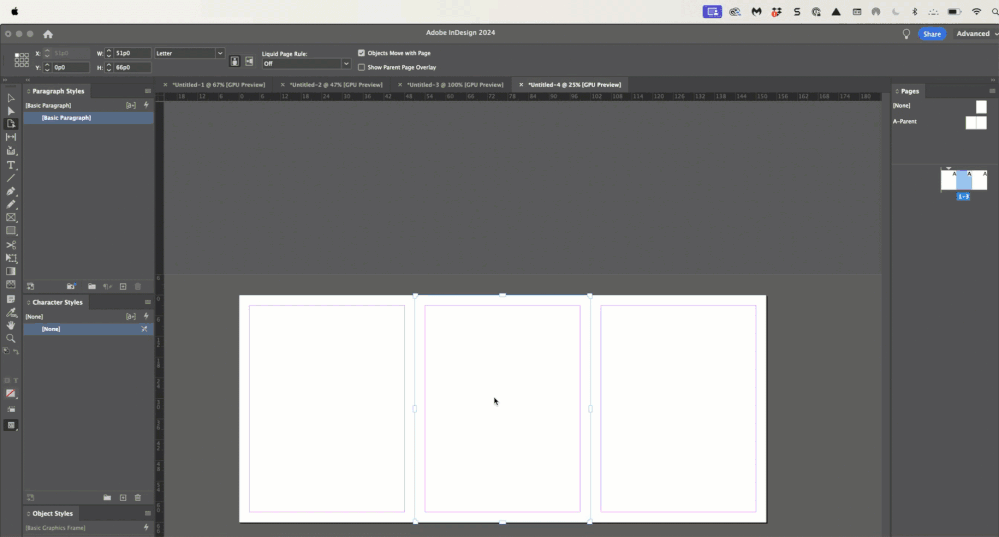
Task: Select the Type tool
Action: [x=11, y=165]
